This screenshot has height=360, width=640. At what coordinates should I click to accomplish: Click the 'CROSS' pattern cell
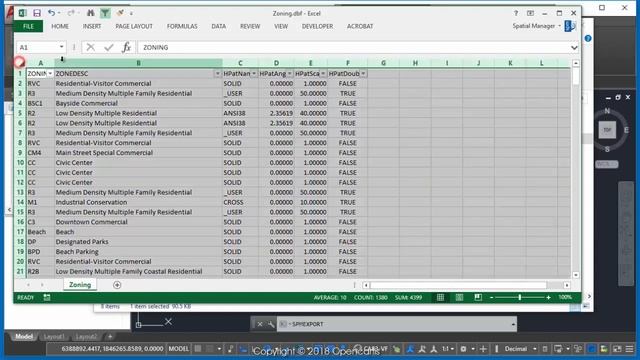[240, 202]
